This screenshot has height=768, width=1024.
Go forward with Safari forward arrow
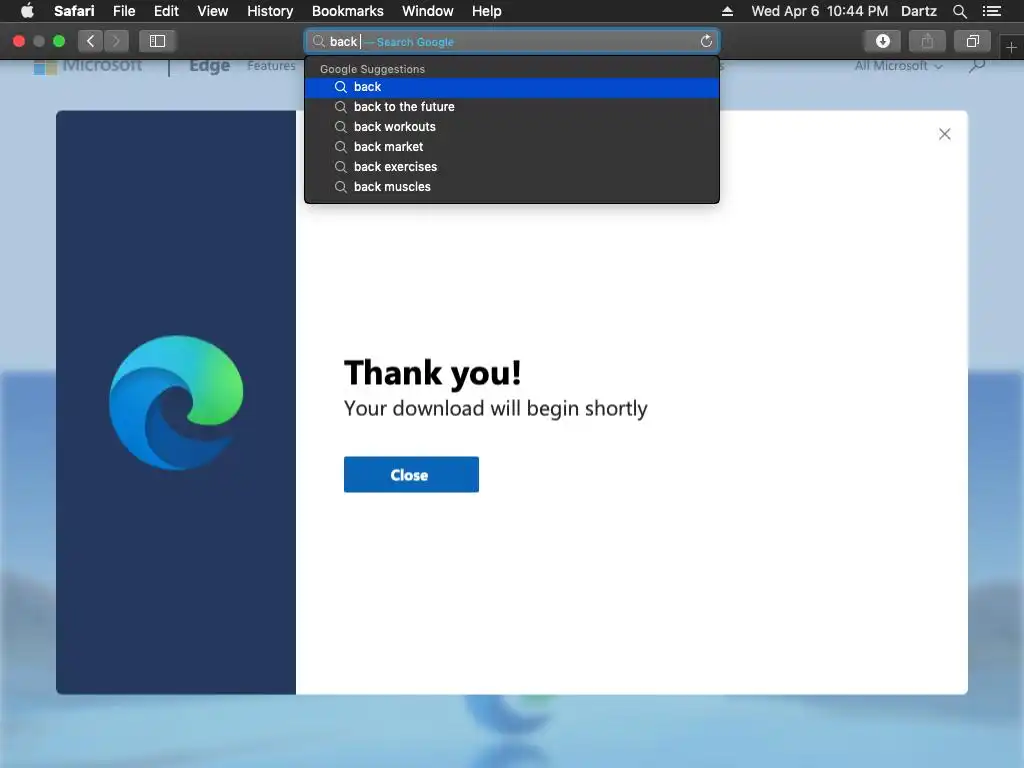click(116, 41)
